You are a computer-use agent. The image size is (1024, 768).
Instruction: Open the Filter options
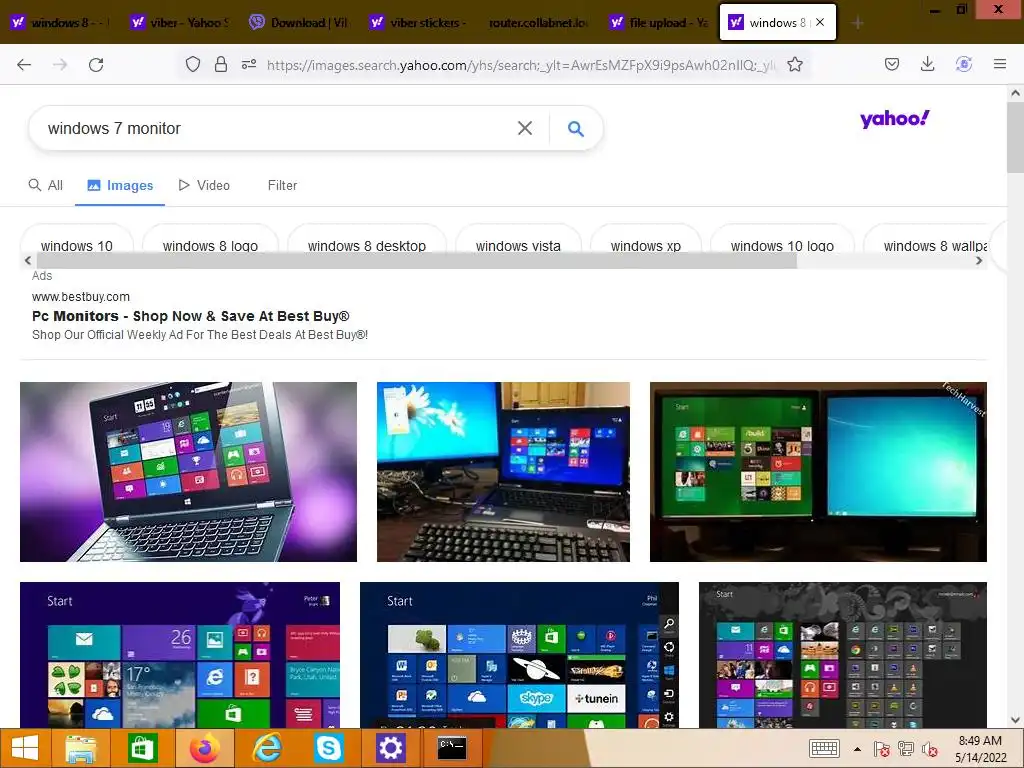282,185
